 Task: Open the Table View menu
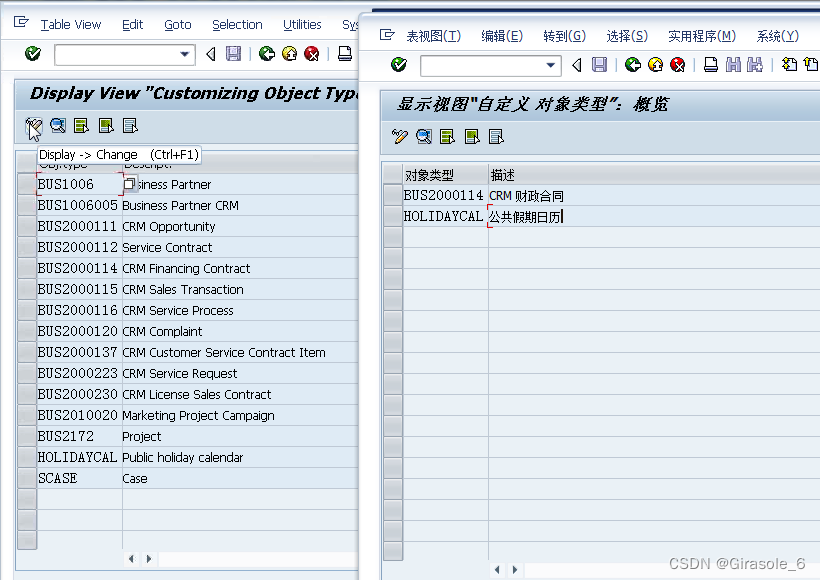(71, 25)
